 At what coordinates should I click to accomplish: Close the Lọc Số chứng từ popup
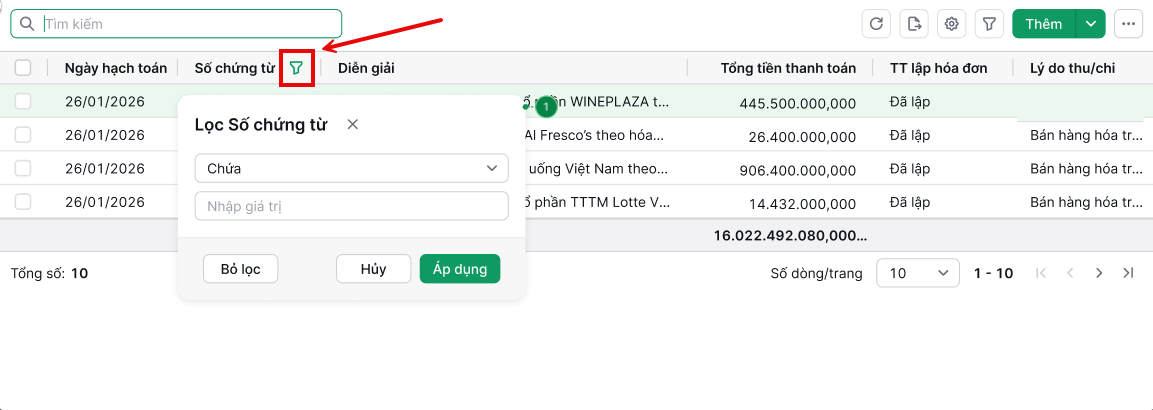click(x=352, y=124)
